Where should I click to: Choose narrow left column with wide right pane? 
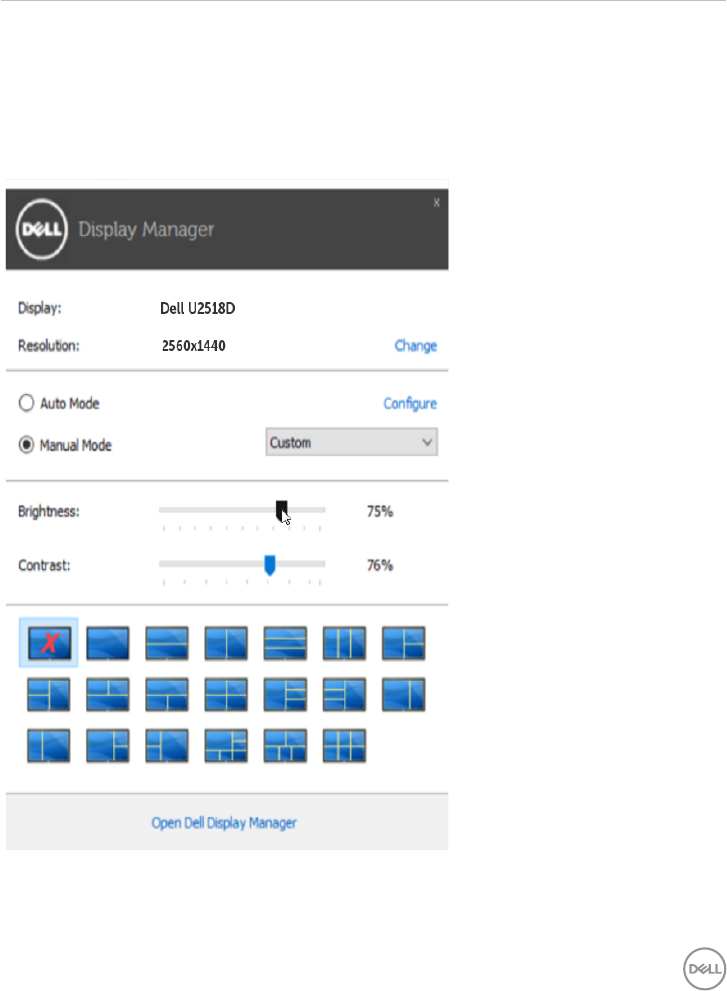(x=49, y=746)
